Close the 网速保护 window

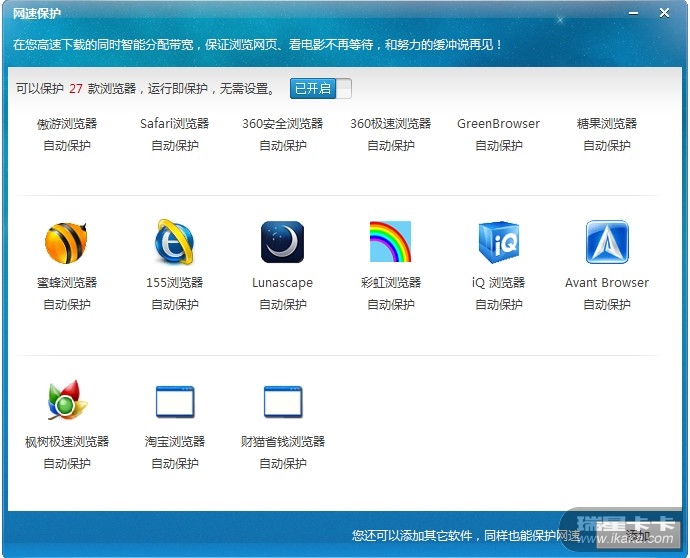coord(664,13)
